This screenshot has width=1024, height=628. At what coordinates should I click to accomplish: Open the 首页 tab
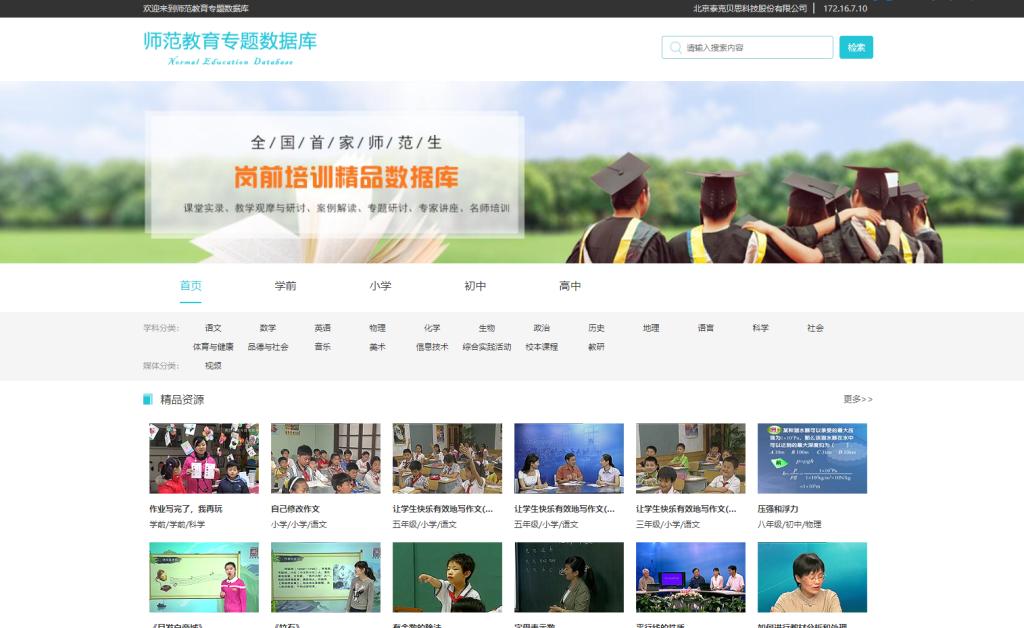(191, 286)
